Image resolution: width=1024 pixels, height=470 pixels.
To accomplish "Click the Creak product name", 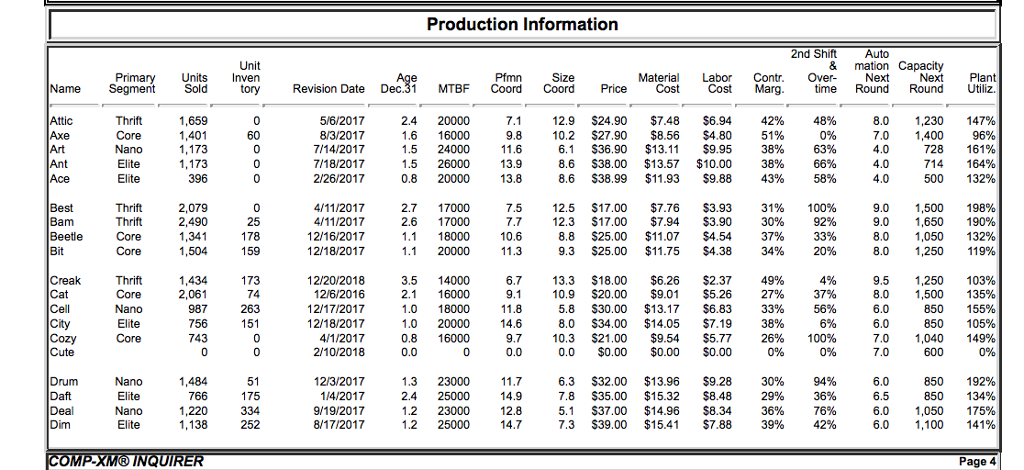I will (x=65, y=281).
